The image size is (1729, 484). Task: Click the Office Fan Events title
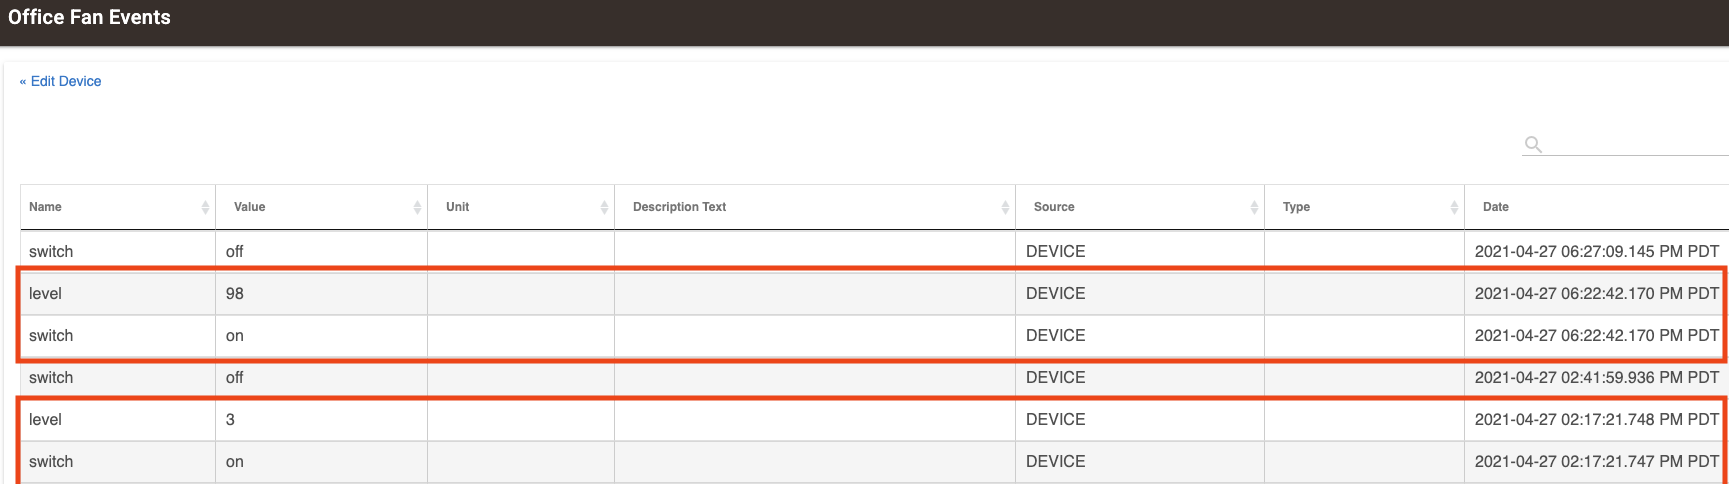(x=89, y=17)
